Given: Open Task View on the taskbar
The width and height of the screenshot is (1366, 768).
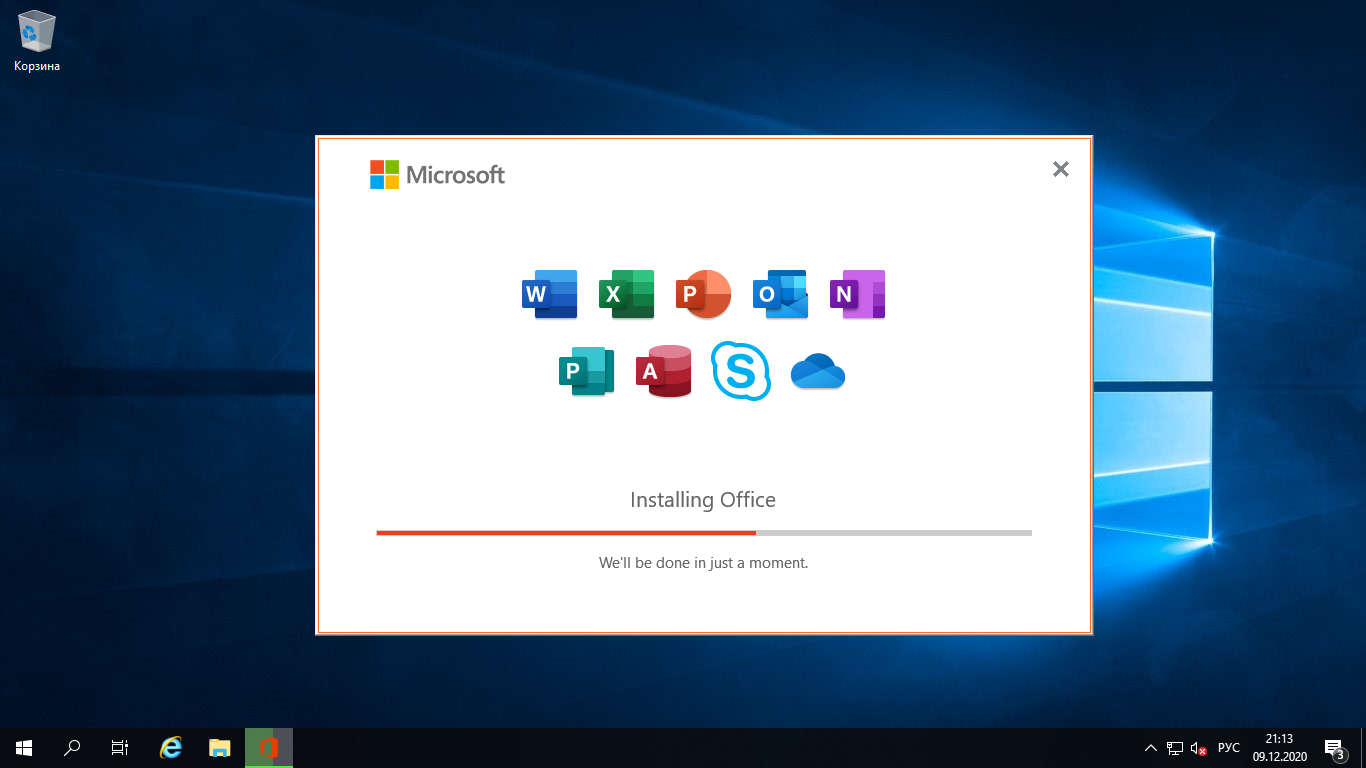Looking at the screenshot, I should 120,747.
